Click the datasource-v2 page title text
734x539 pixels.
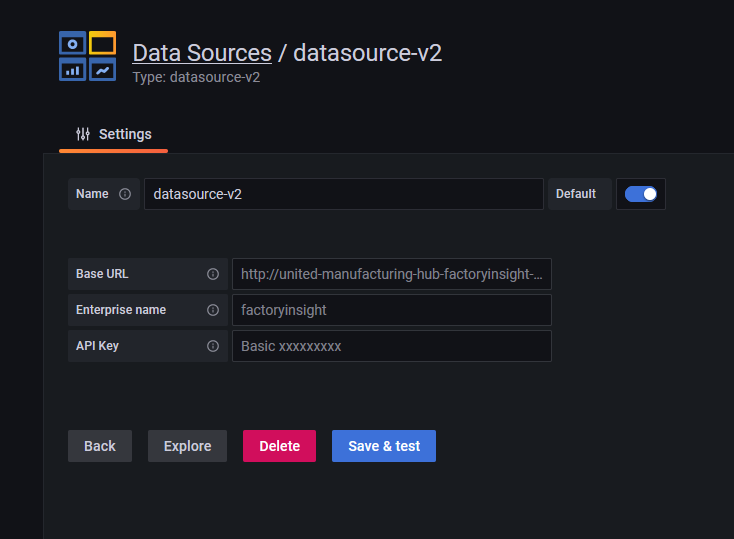(x=367, y=53)
